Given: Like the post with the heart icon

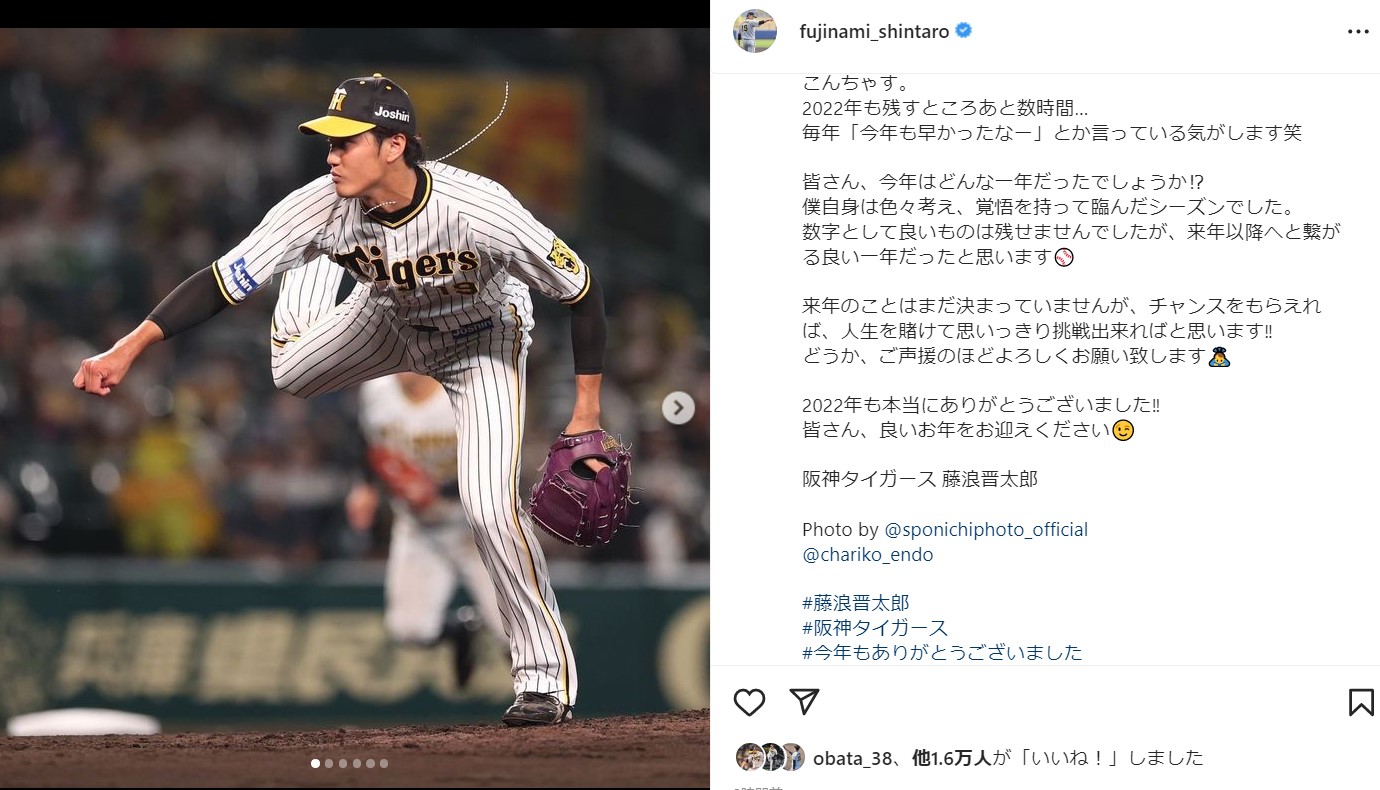Looking at the screenshot, I should point(749,702).
